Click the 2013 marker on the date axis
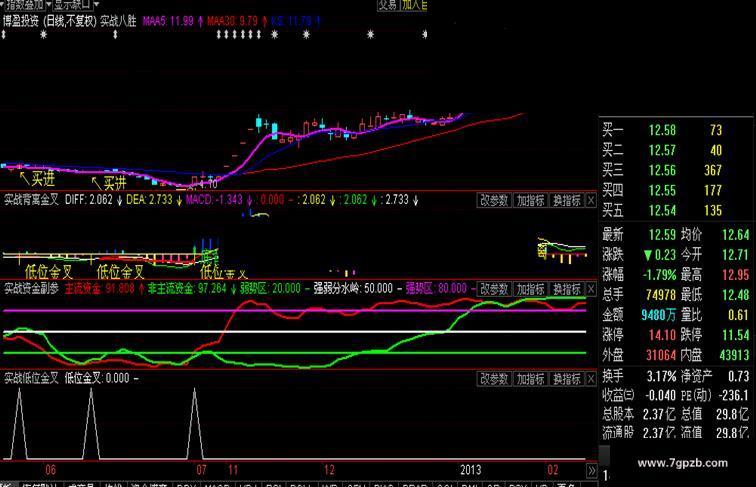This screenshot has width=756, height=487. click(x=470, y=470)
